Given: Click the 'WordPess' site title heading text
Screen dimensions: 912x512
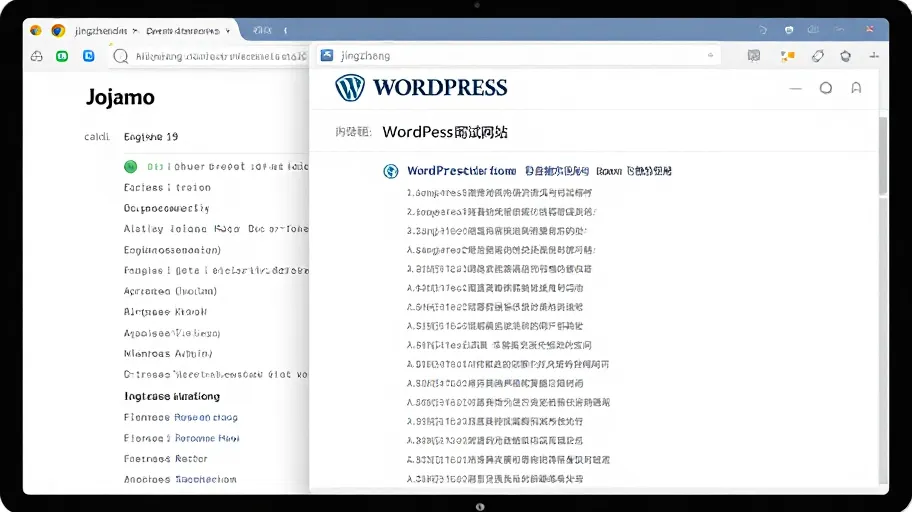Looking at the screenshot, I should point(445,132).
